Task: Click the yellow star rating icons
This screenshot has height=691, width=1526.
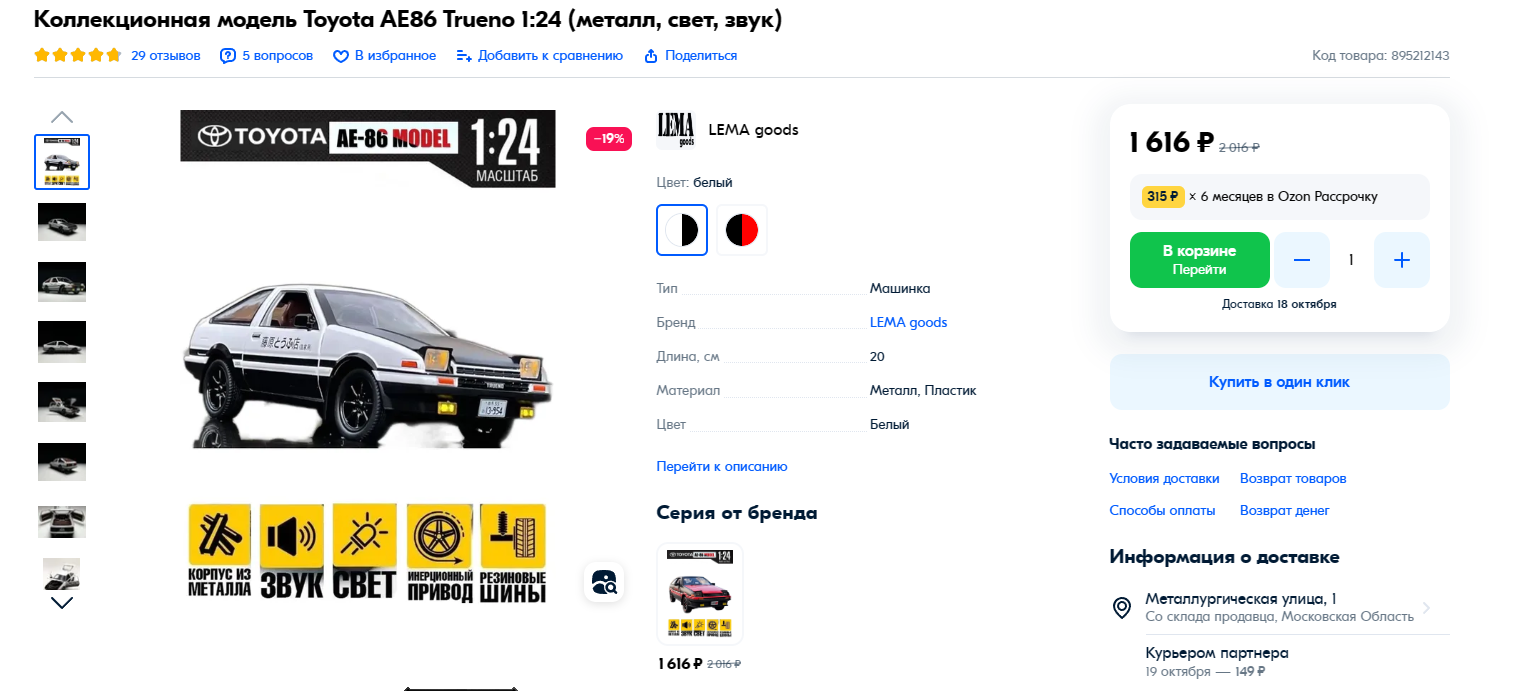Action: (78, 56)
